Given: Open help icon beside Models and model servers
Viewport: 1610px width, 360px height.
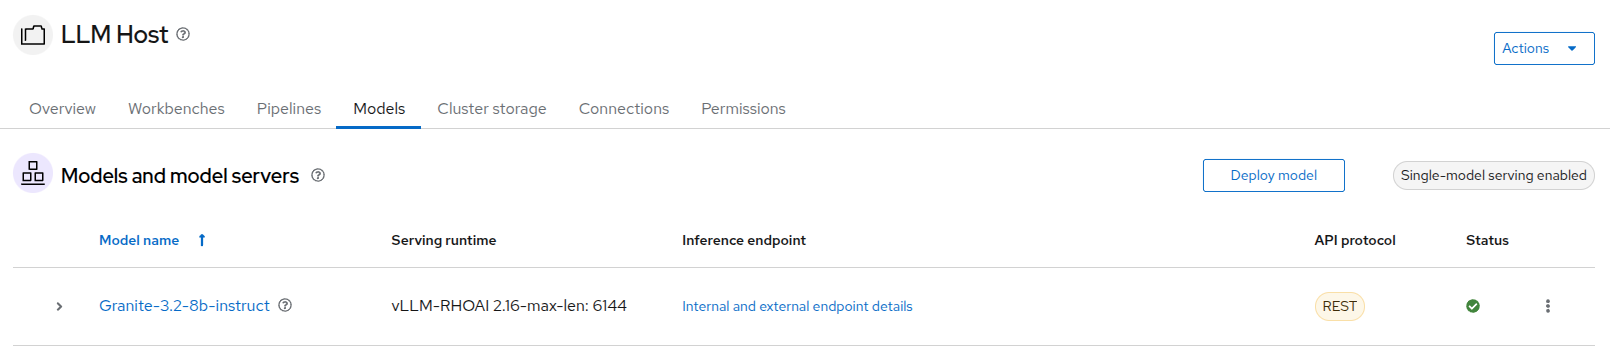Looking at the screenshot, I should 318,175.
